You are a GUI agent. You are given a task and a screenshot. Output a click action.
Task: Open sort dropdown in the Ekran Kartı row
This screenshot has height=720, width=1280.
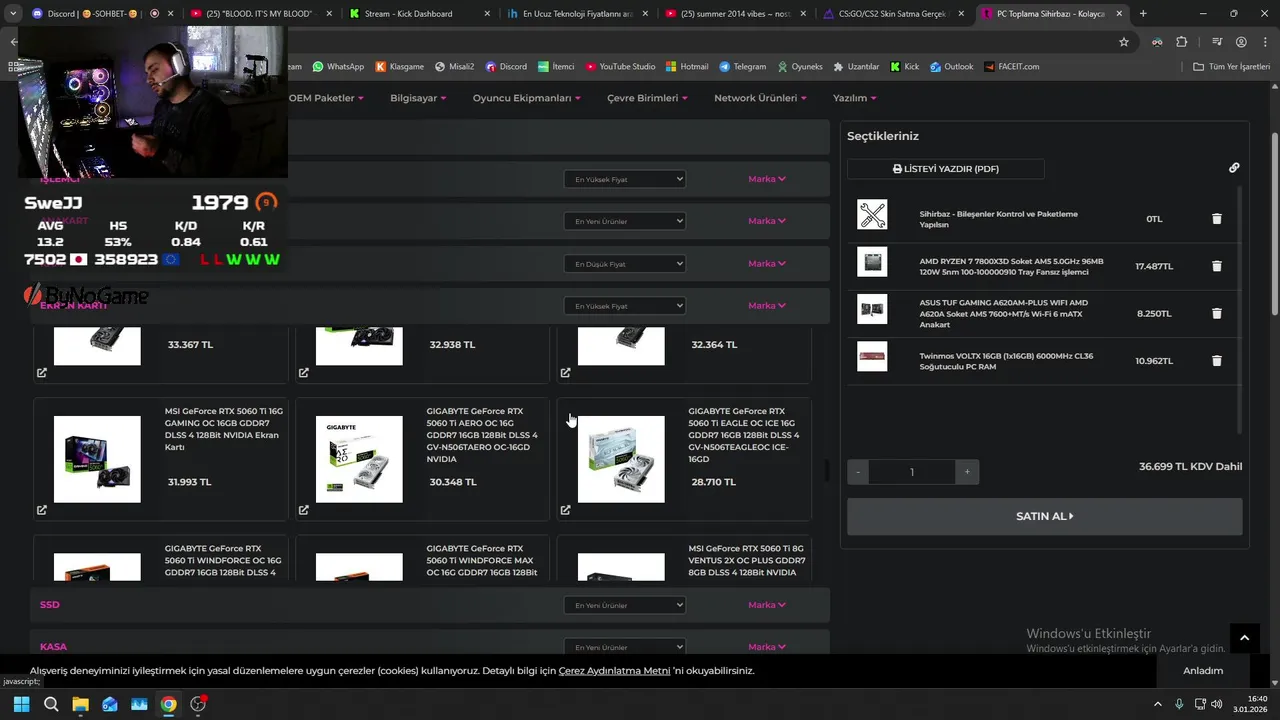624,306
